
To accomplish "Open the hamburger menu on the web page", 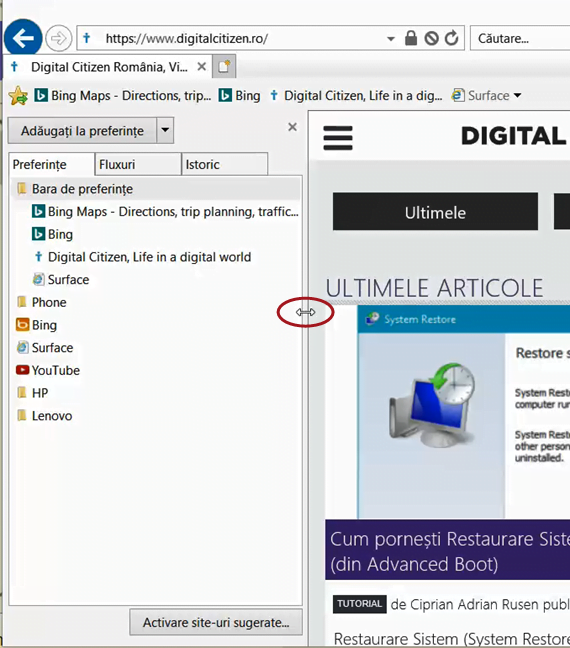I will pyautogui.click(x=338, y=138).
